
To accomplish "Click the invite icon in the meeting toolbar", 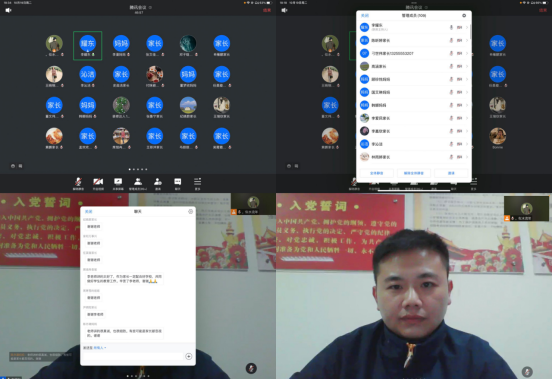I will click(158, 182).
